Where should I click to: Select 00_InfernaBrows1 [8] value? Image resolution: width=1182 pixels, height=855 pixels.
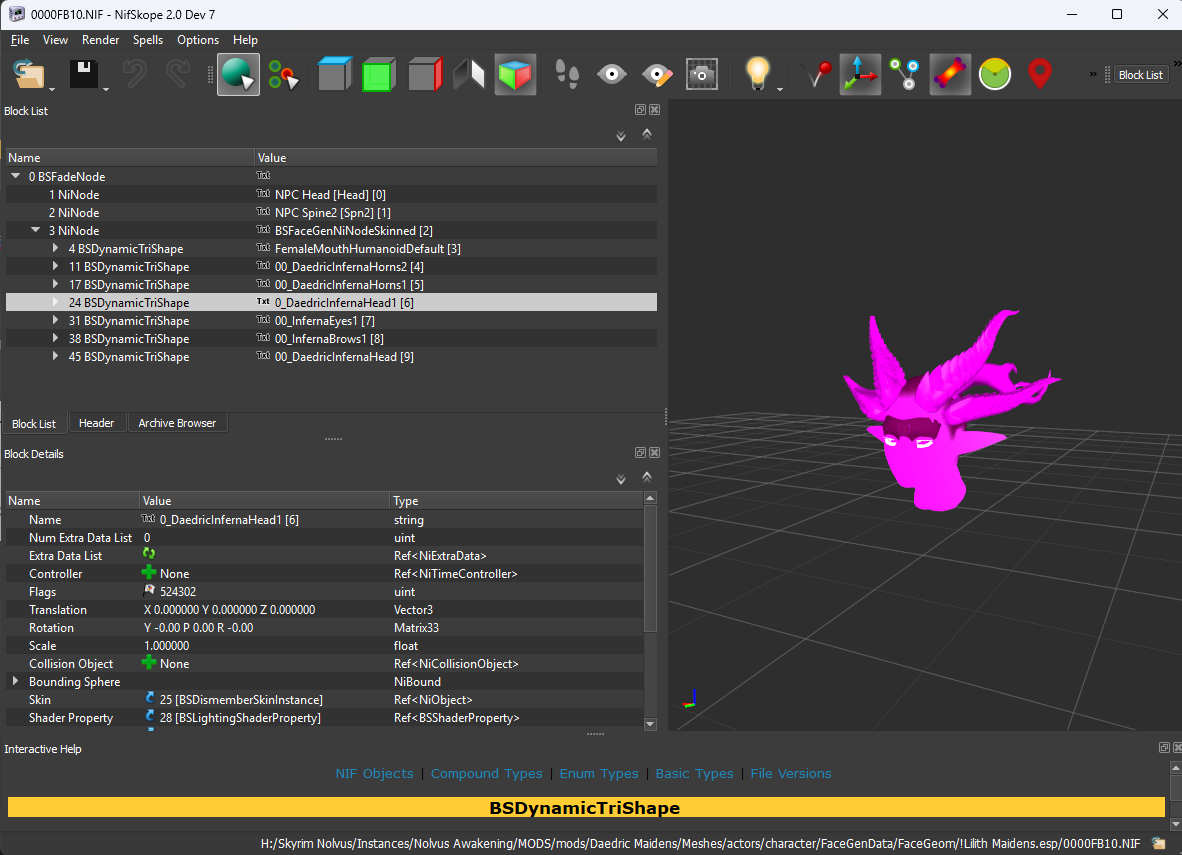(329, 339)
